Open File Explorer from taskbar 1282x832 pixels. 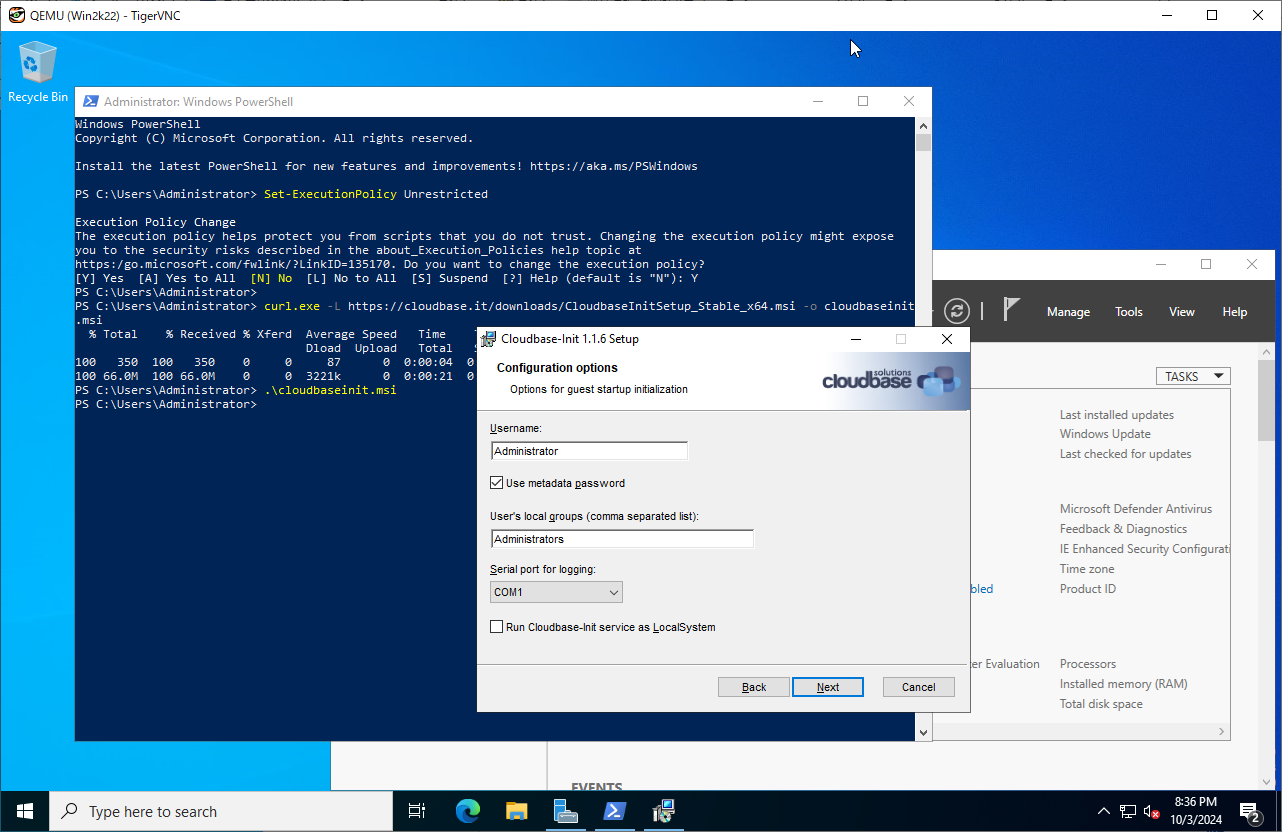[x=516, y=811]
